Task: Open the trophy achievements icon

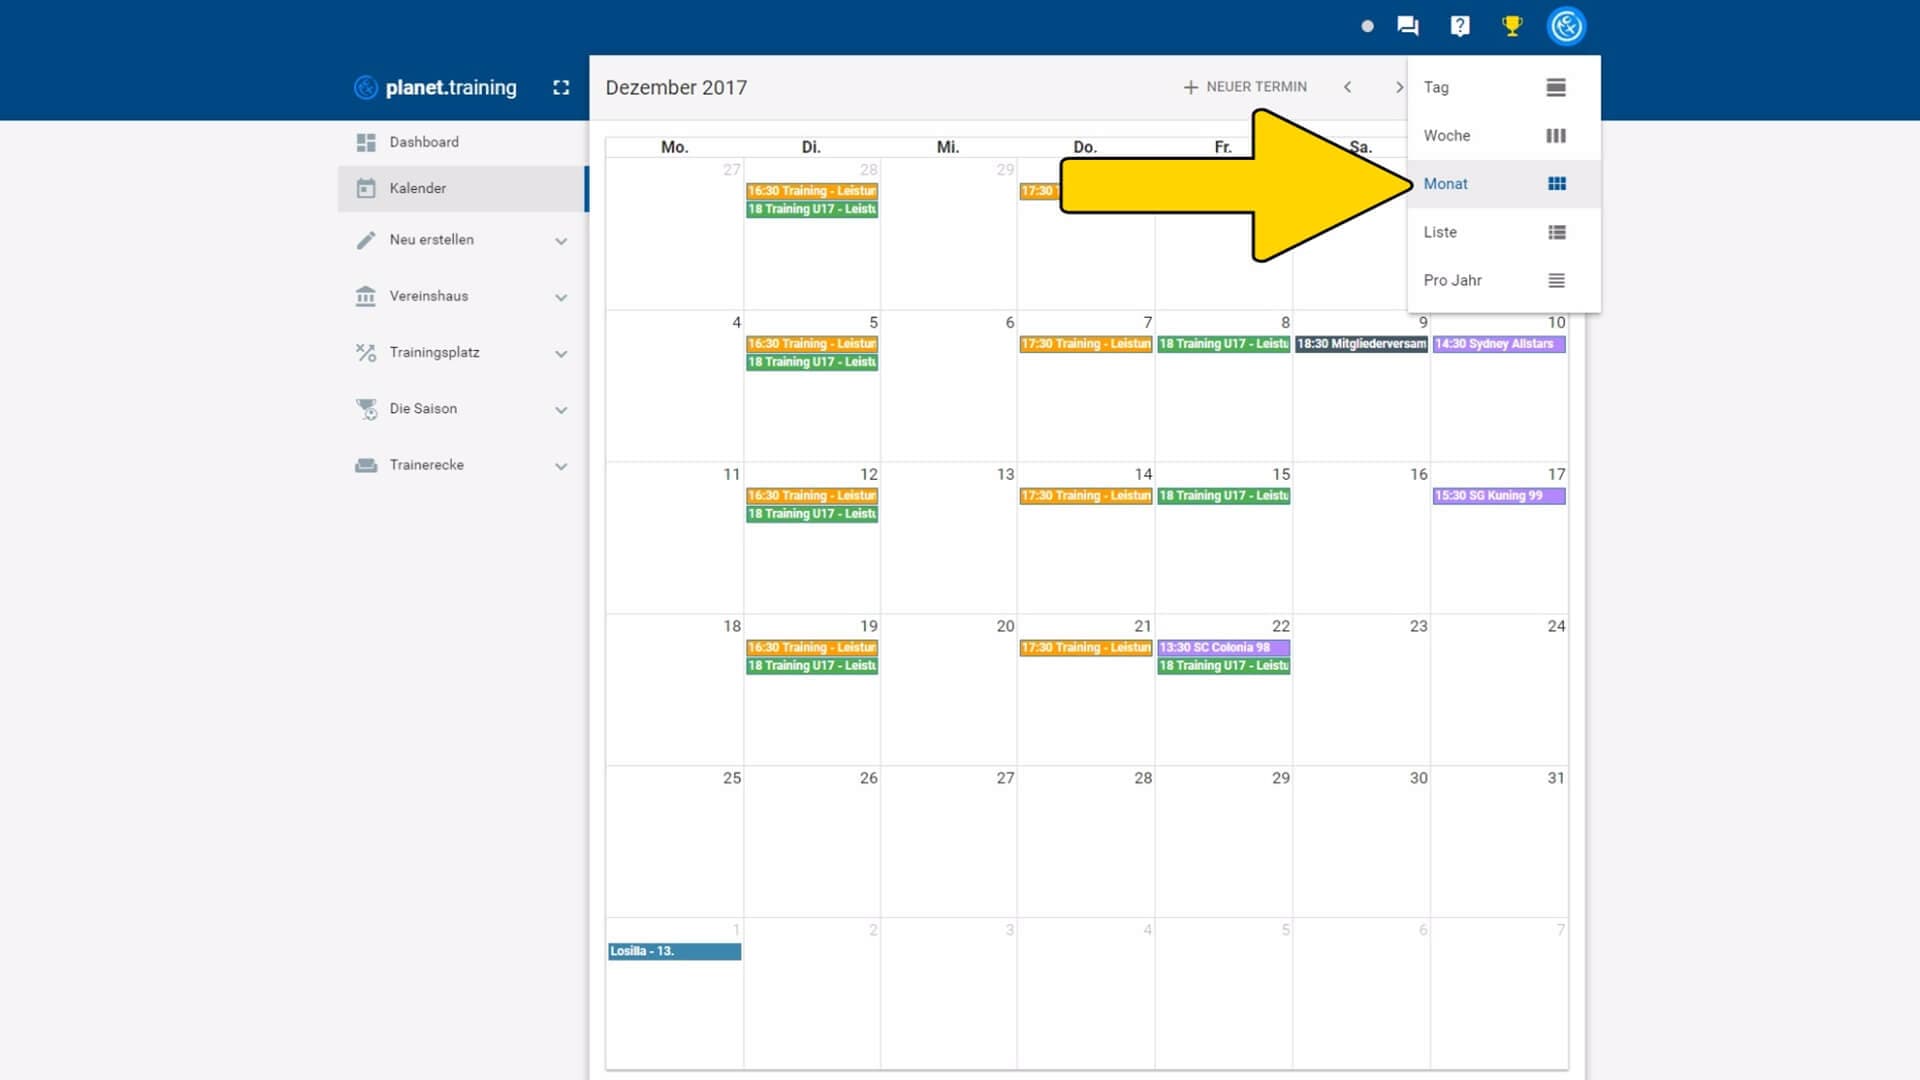Action: [1512, 26]
